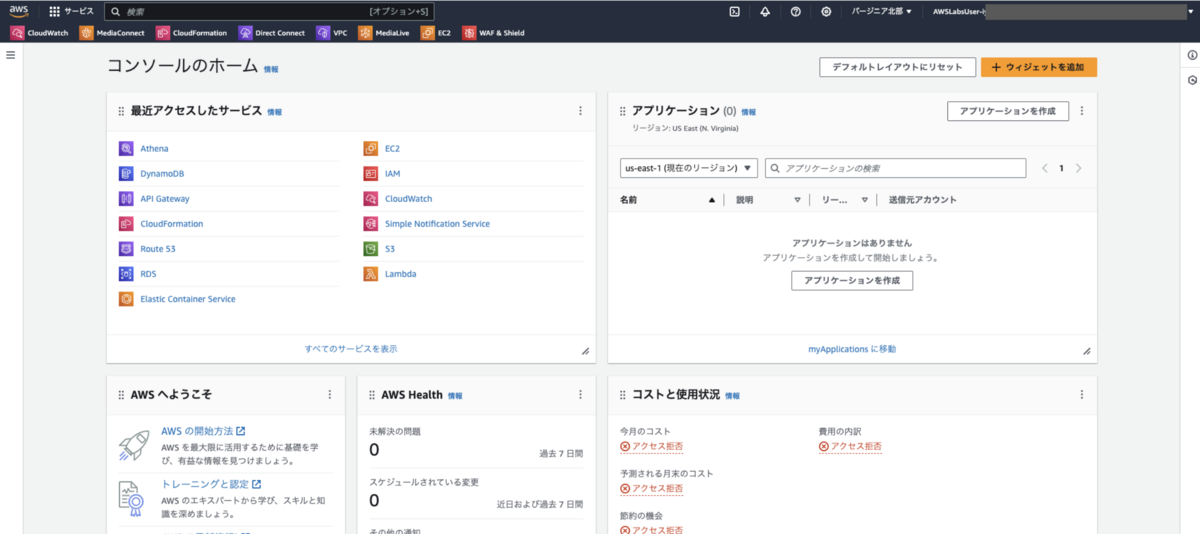Open the WAF & Shield favorite shortcut
1200x534 pixels.
(x=493, y=33)
